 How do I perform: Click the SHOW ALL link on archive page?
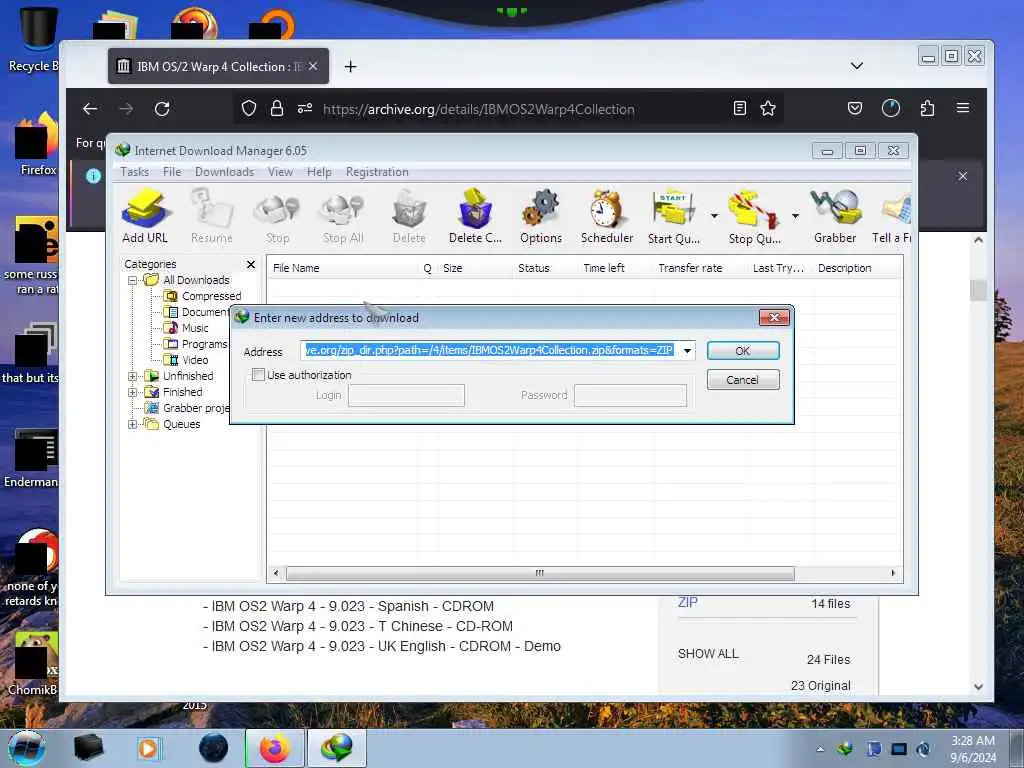click(708, 654)
